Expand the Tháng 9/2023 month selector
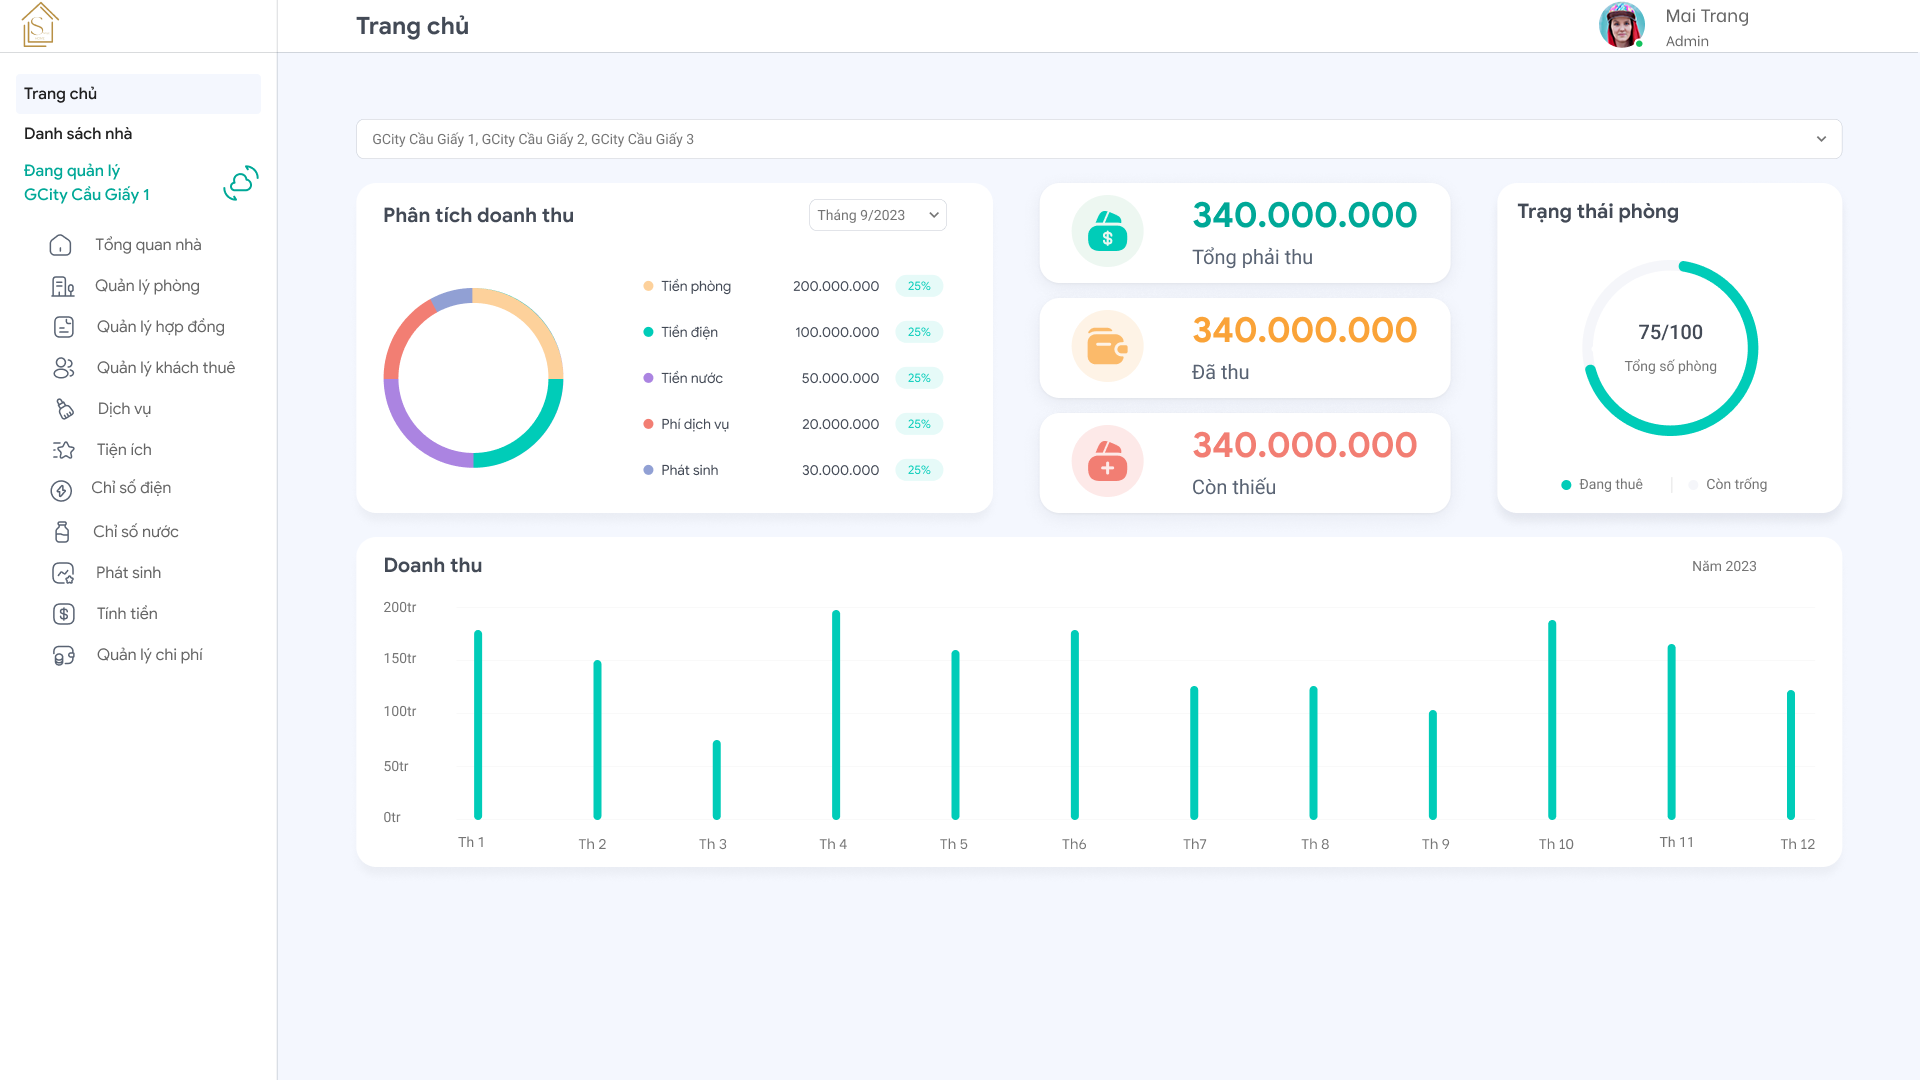The width and height of the screenshot is (1920, 1080). click(877, 215)
